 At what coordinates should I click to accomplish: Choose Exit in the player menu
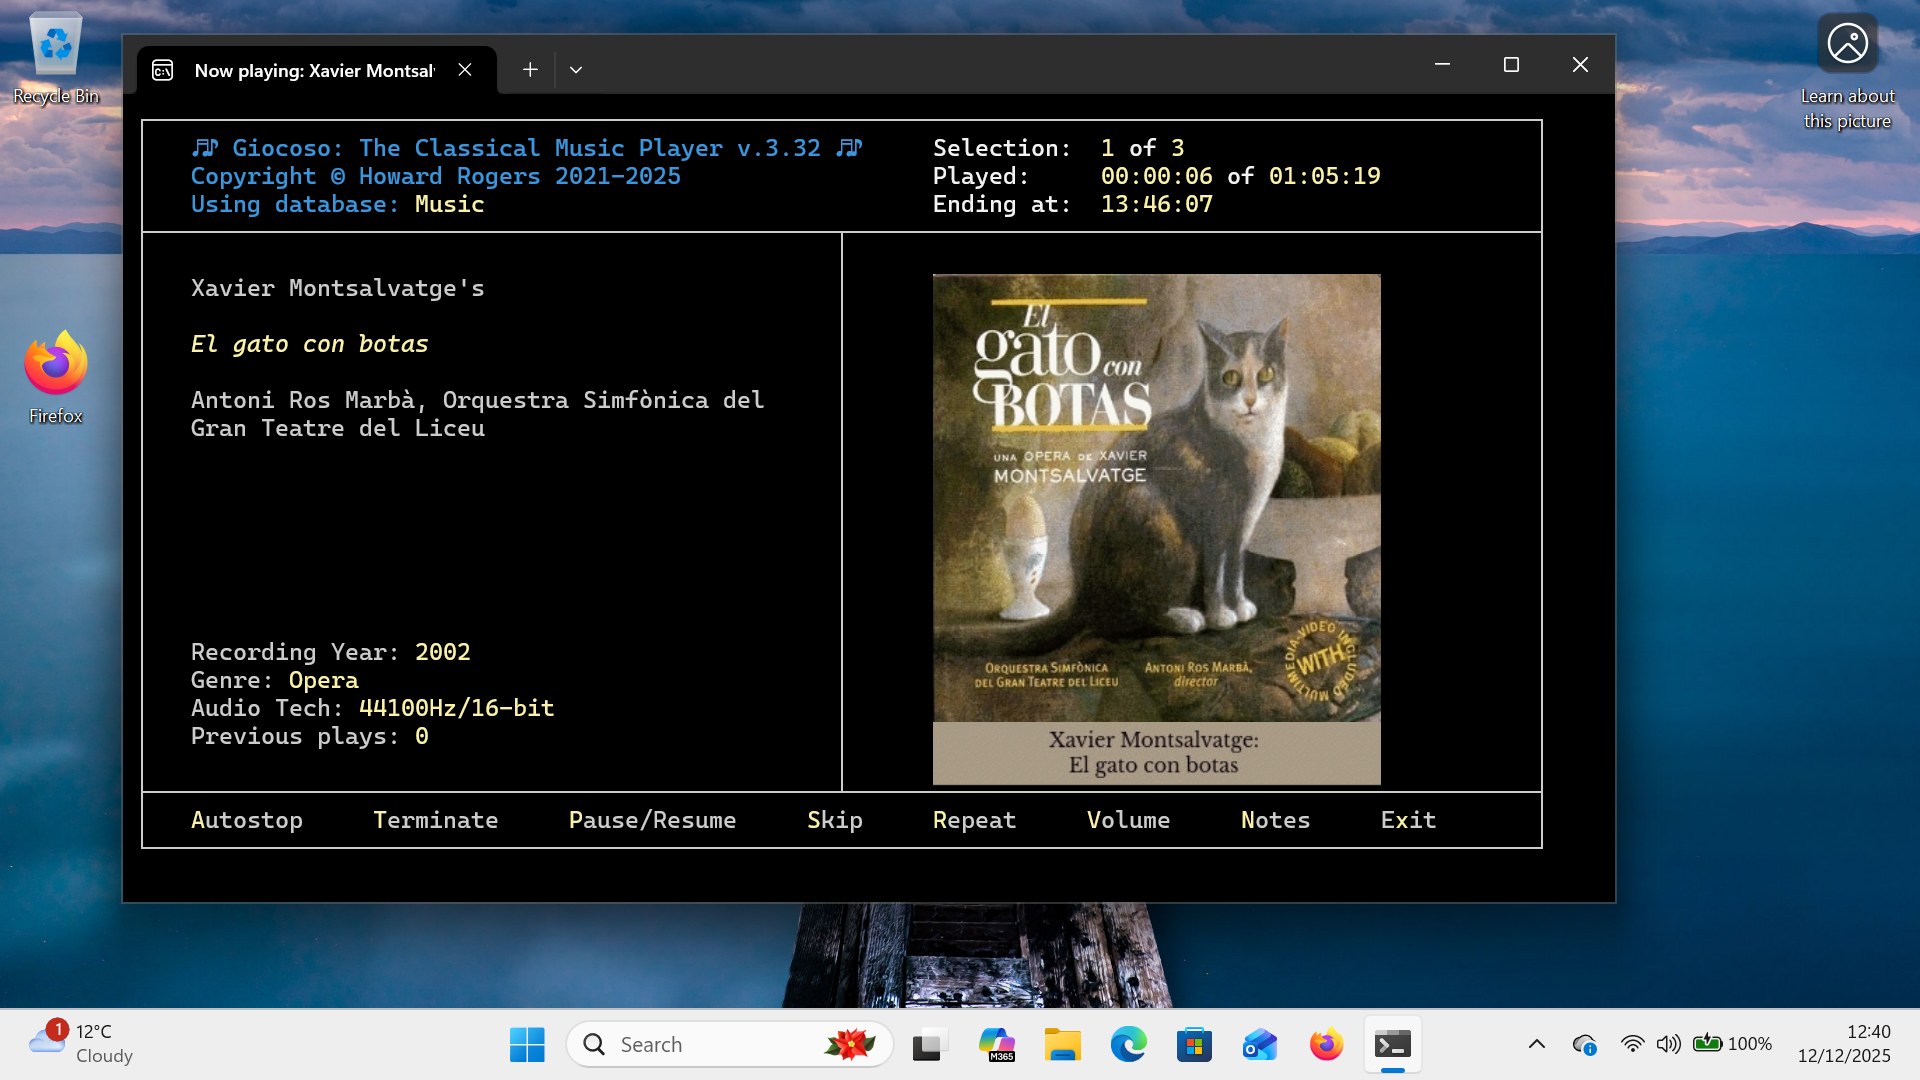click(1408, 820)
